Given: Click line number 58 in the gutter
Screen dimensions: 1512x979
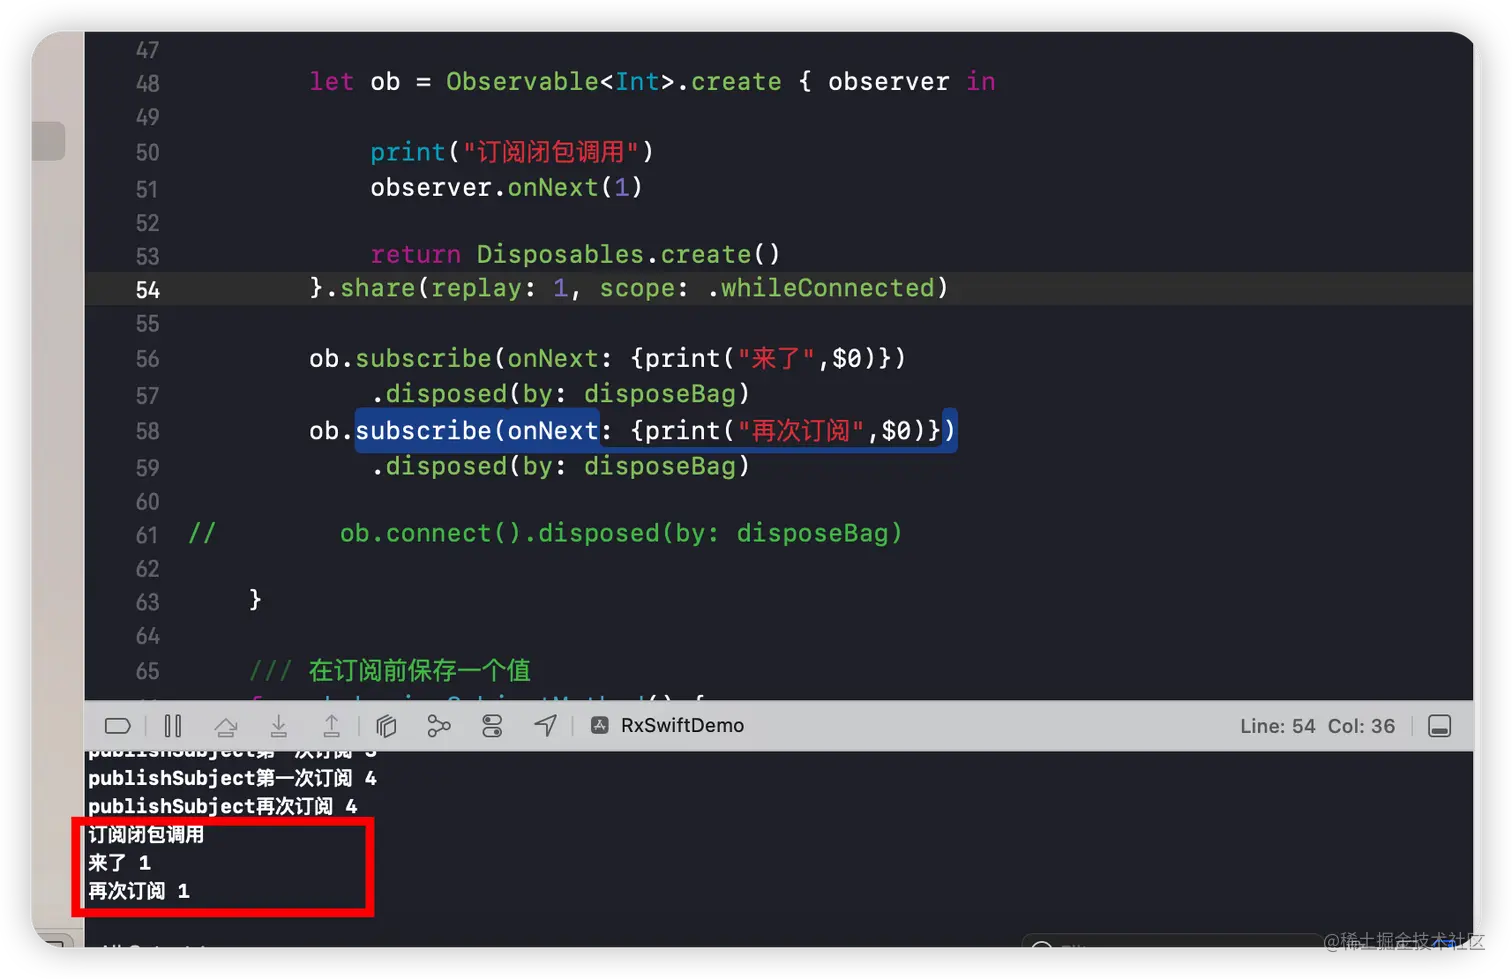Looking at the screenshot, I should click(x=148, y=432).
